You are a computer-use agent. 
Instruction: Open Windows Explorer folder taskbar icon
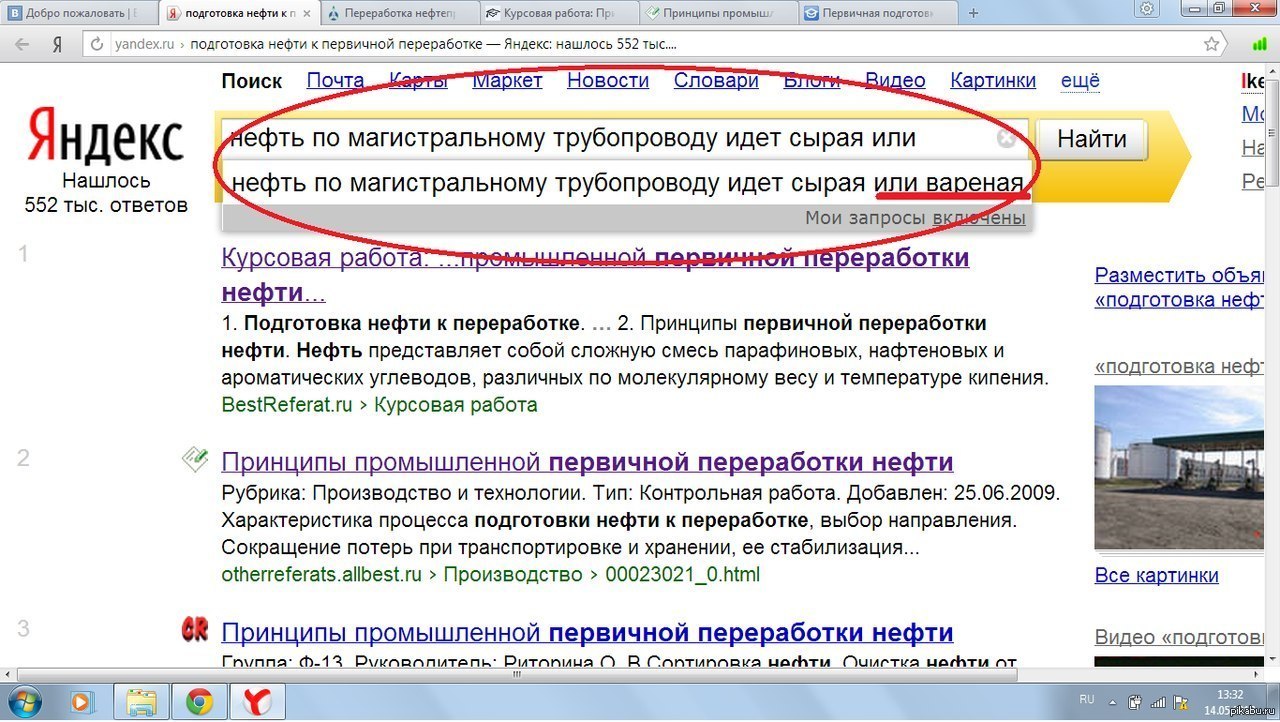pyautogui.click(x=143, y=700)
